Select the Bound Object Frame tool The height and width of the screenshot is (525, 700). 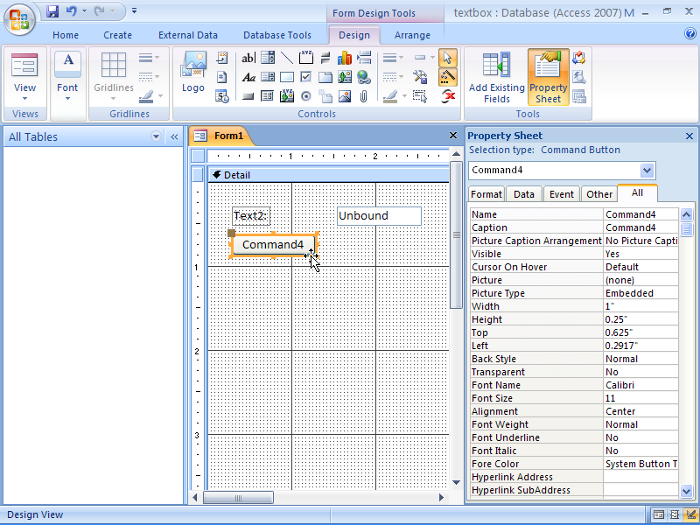click(287, 96)
